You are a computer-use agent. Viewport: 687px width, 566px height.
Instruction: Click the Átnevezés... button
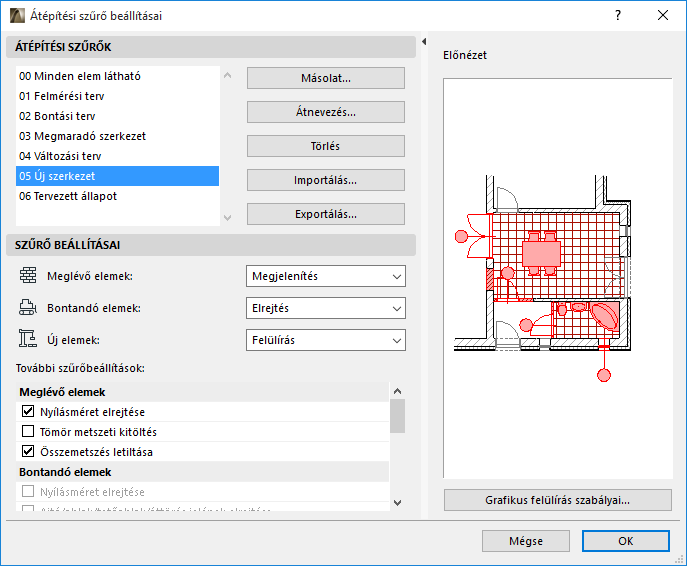click(326, 112)
